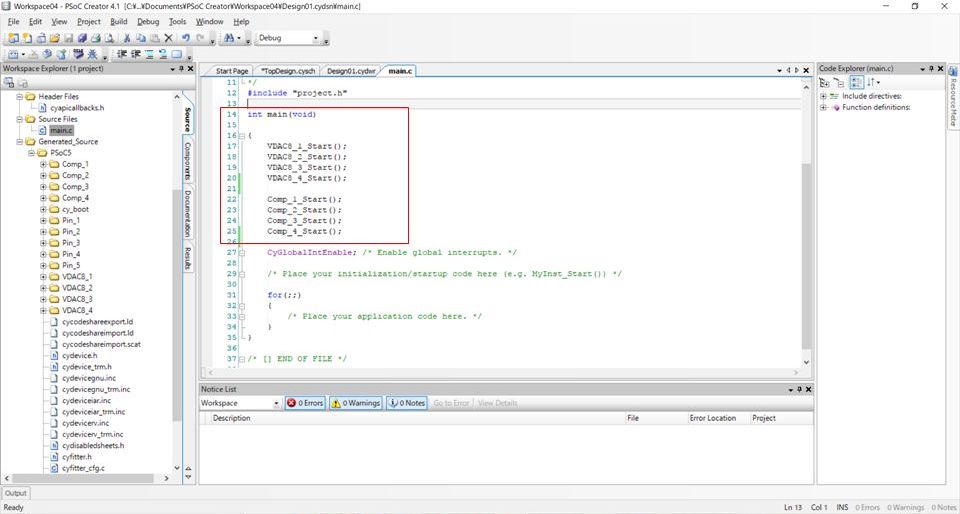Click the Find binoculars icon
The width and height of the screenshot is (960, 514).
click(x=228, y=38)
